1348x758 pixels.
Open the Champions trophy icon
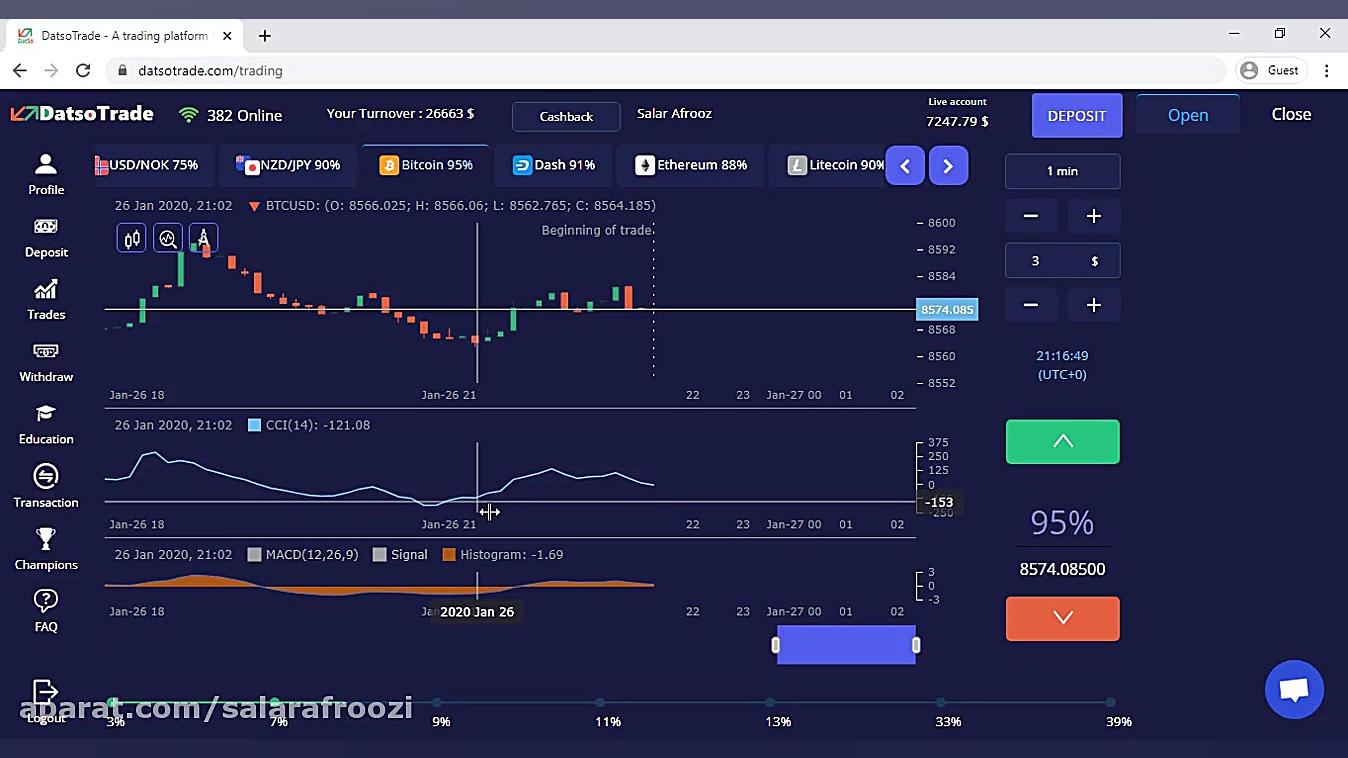click(x=45, y=539)
